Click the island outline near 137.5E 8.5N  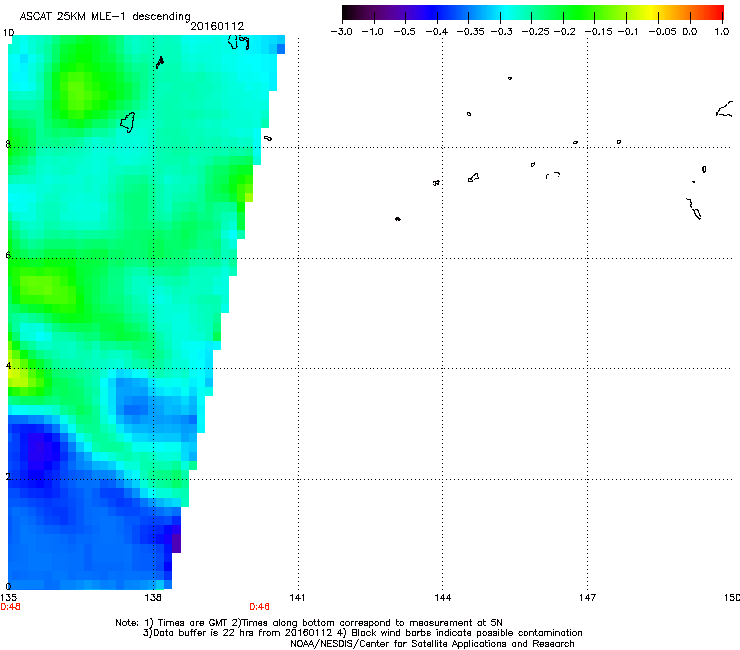[x=128, y=122]
